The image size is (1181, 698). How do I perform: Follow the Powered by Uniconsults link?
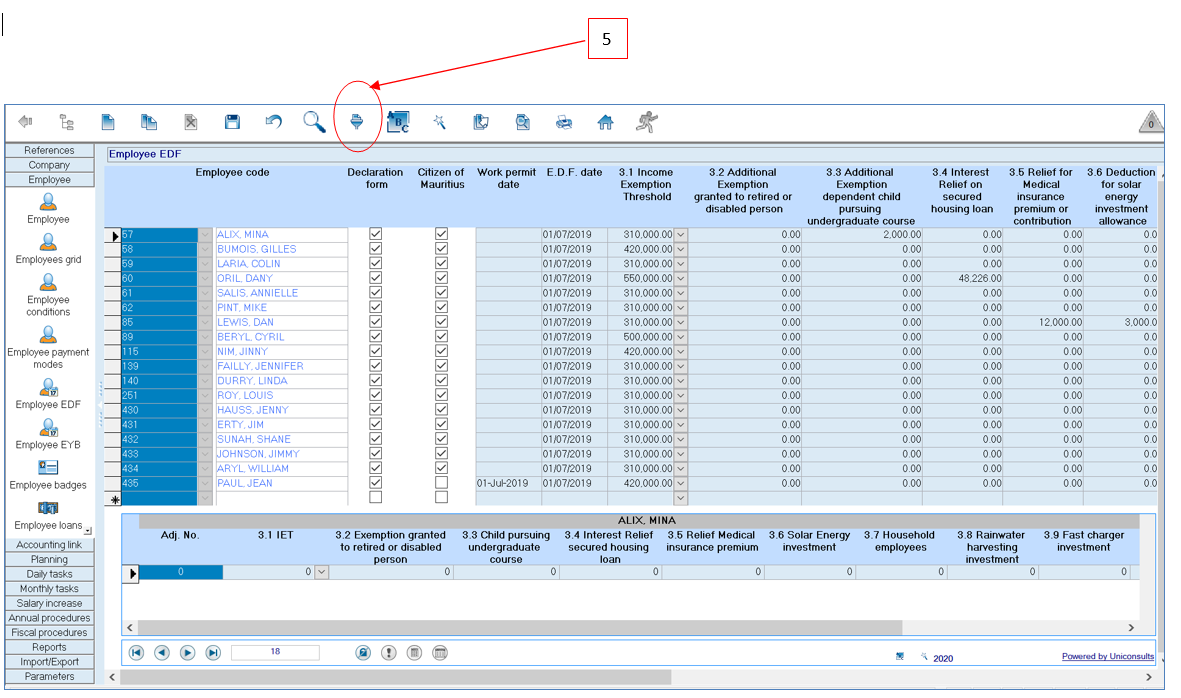(x=1108, y=657)
